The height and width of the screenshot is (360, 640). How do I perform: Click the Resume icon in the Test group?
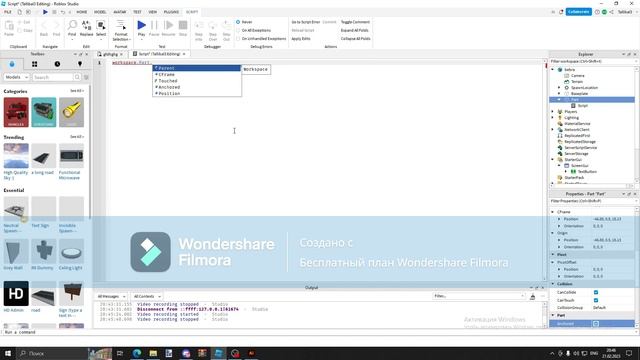click(168, 25)
